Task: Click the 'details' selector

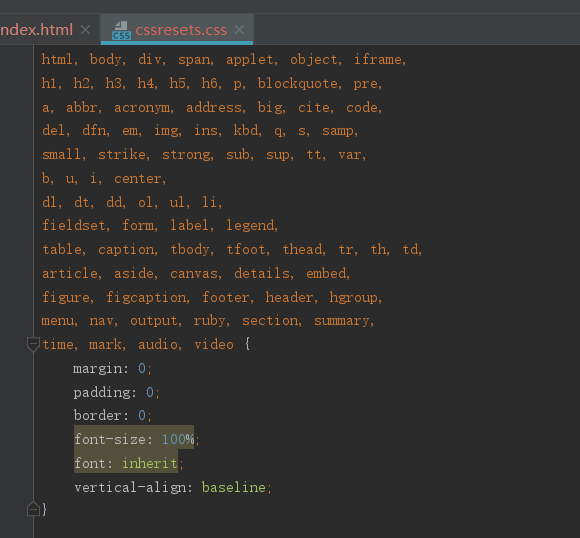Action: tap(262, 274)
